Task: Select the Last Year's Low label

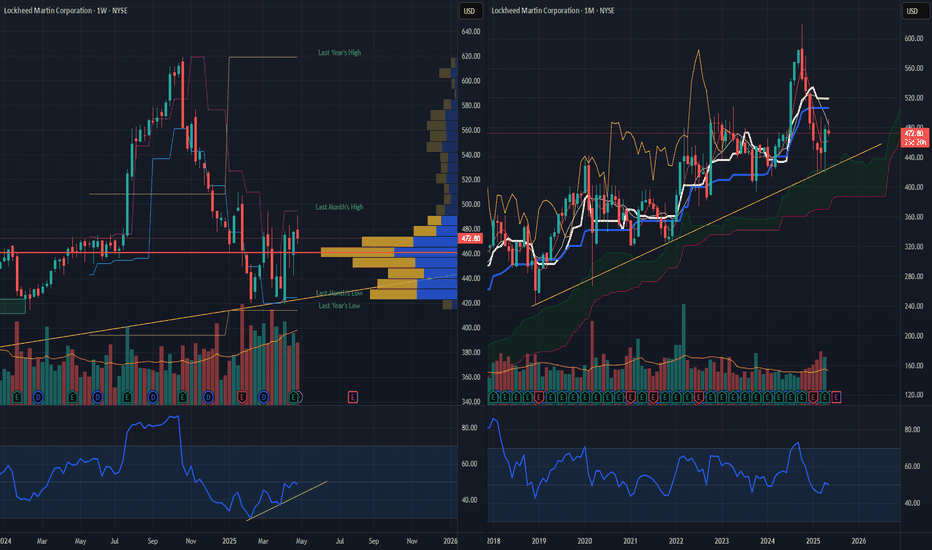Action: [339, 306]
